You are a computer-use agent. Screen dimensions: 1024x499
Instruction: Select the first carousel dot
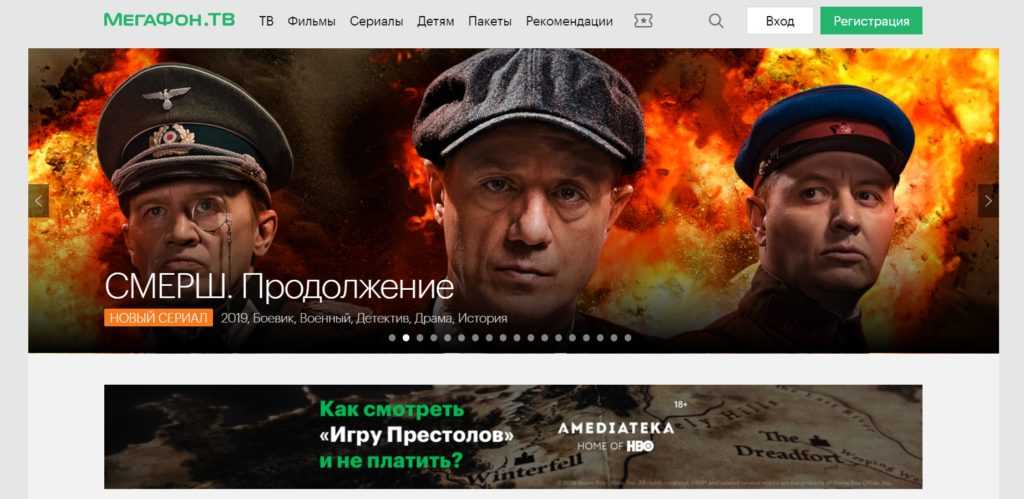pos(392,338)
